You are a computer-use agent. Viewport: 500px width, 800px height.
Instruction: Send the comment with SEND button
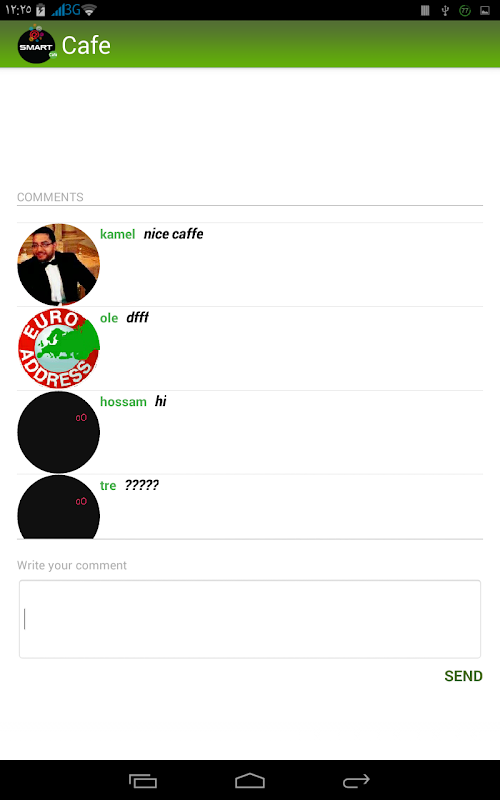pos(463,676)
